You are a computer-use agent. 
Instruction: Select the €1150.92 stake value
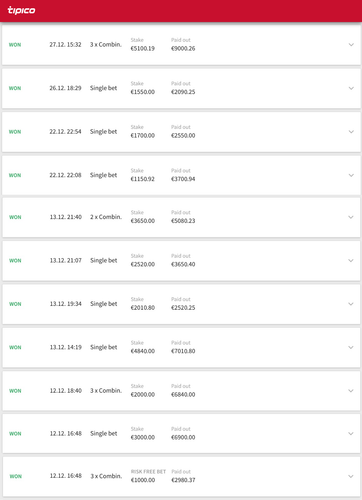[x=143, y=179]
